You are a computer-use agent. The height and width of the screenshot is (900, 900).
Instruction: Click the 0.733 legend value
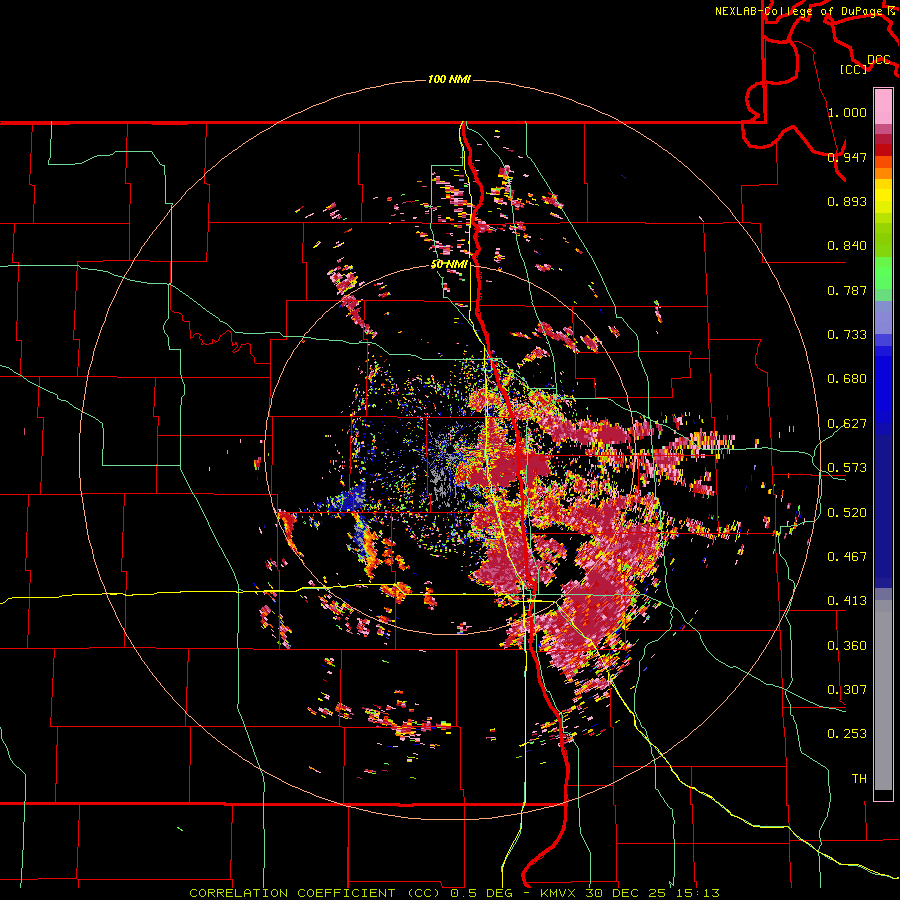[x=847, y=335]
